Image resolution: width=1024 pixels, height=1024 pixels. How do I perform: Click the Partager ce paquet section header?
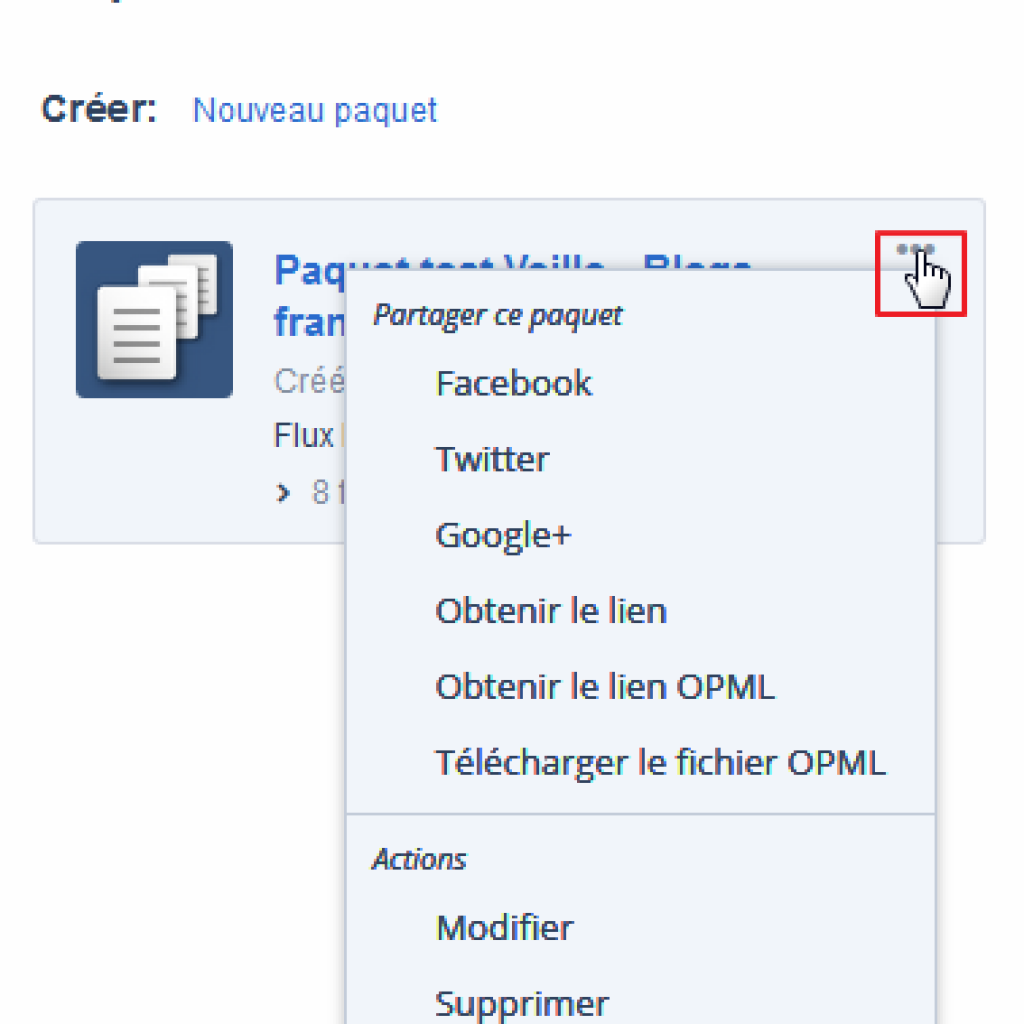pos(498,316)
